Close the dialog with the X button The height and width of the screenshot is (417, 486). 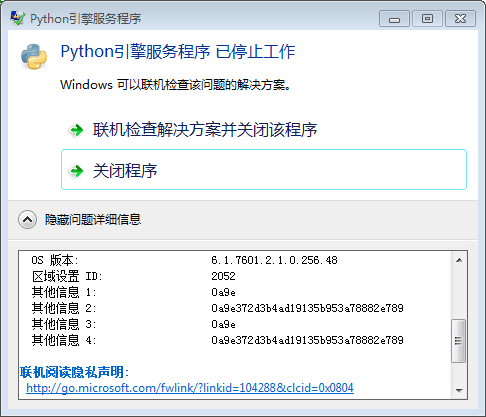click(x=460, y=19)
